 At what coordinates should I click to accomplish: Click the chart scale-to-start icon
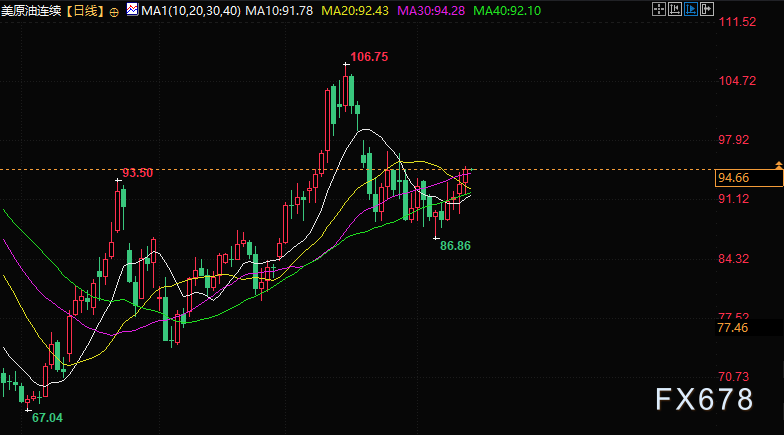click(x=674, y=9)
